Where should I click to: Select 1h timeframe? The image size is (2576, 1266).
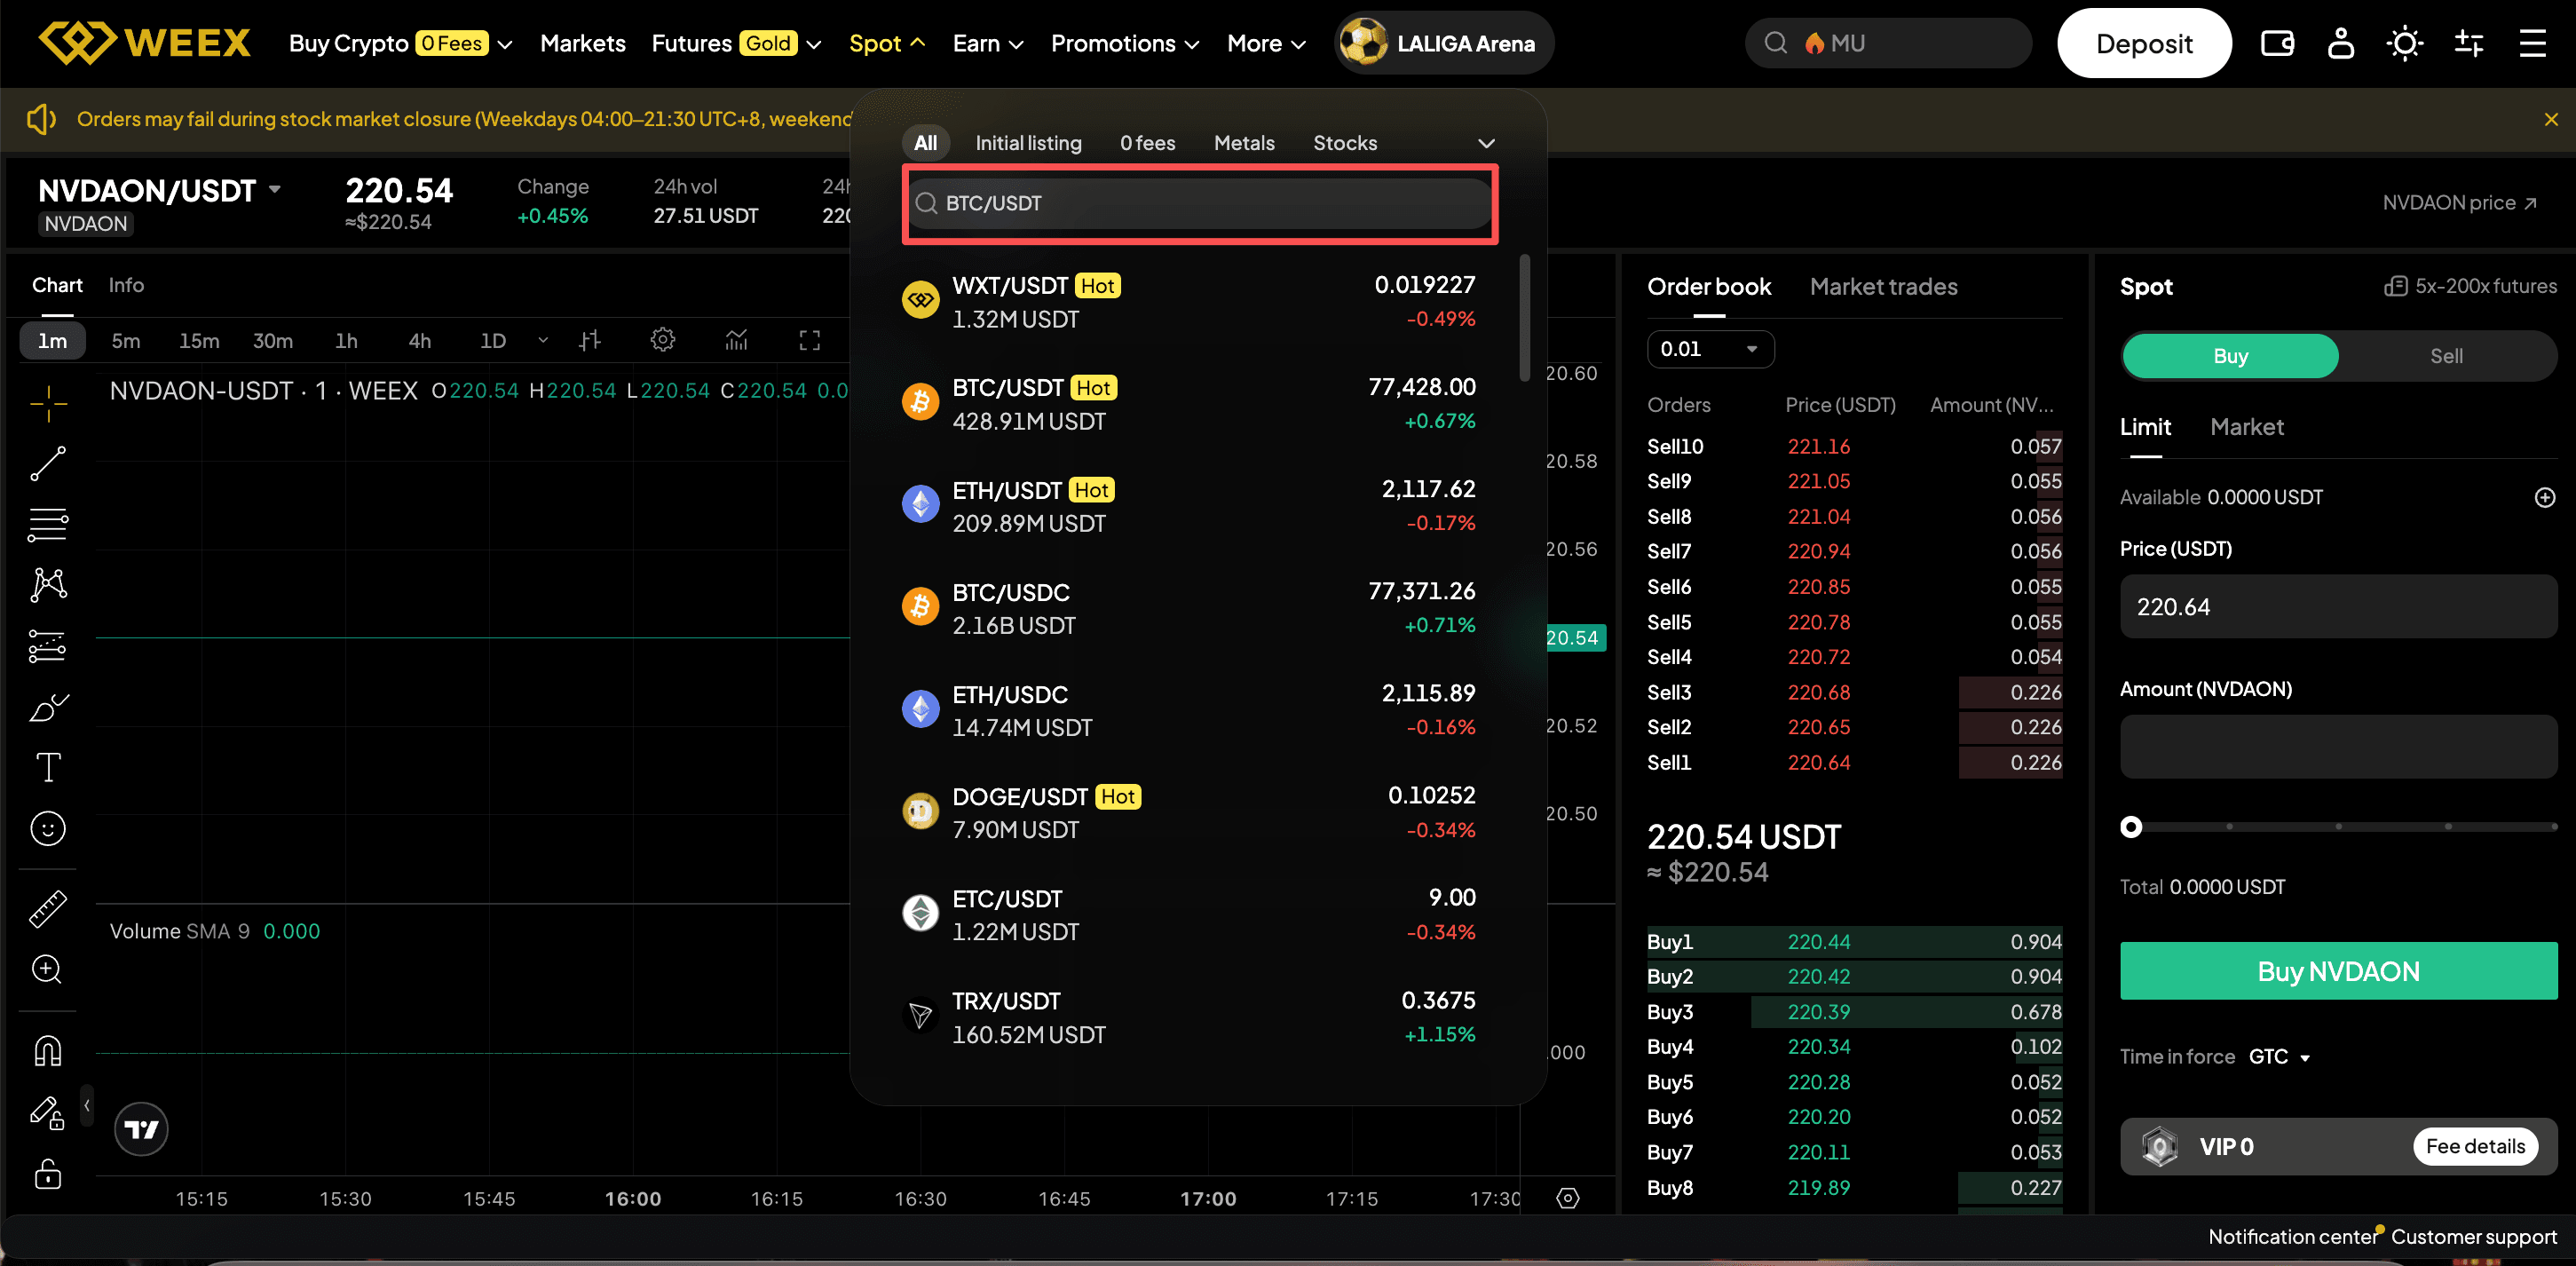tap(346, 340)
